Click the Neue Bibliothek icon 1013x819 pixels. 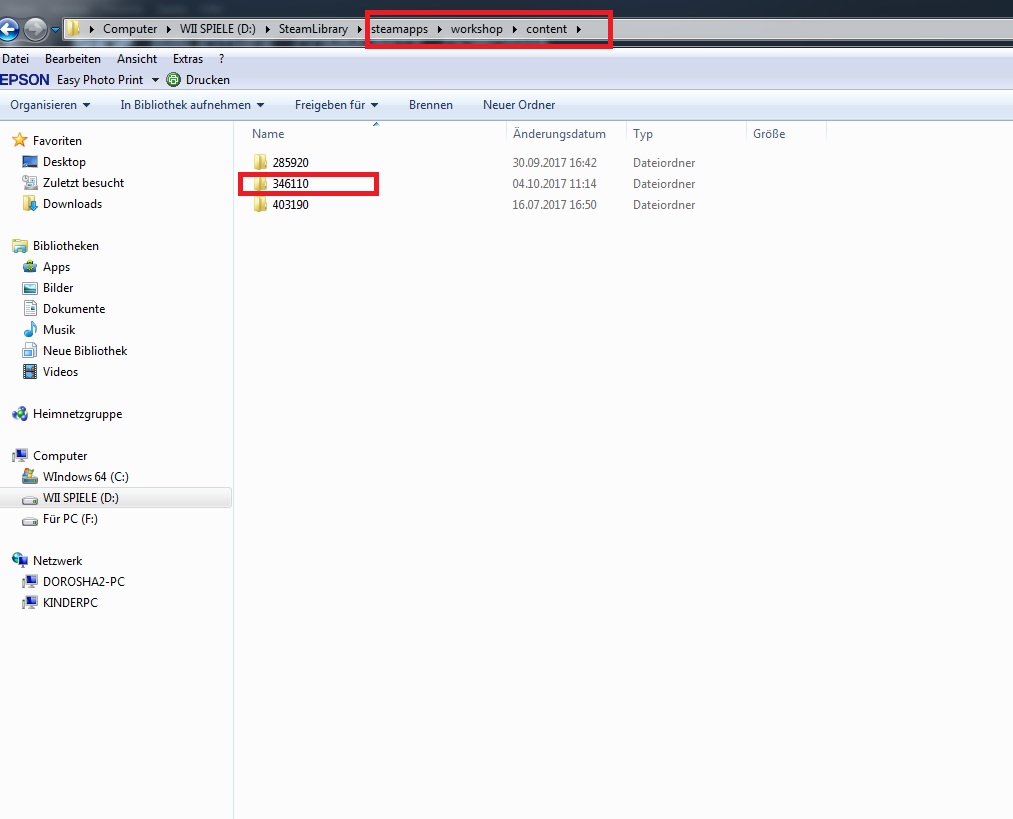(30, 350)
